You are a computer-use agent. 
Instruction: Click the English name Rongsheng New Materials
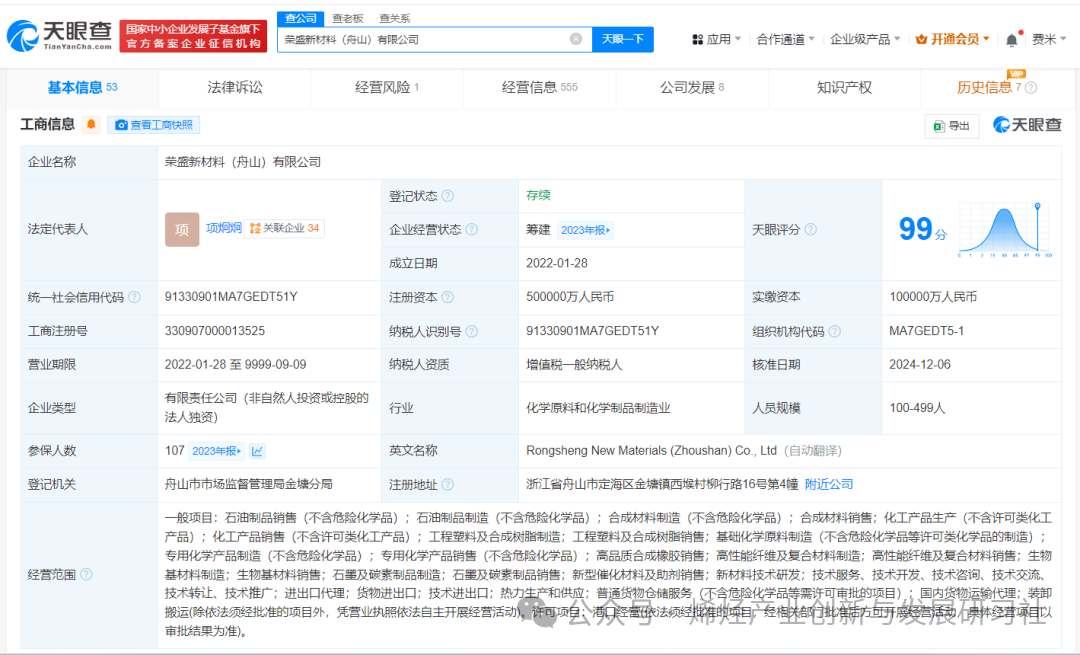[x=651, y=450]
